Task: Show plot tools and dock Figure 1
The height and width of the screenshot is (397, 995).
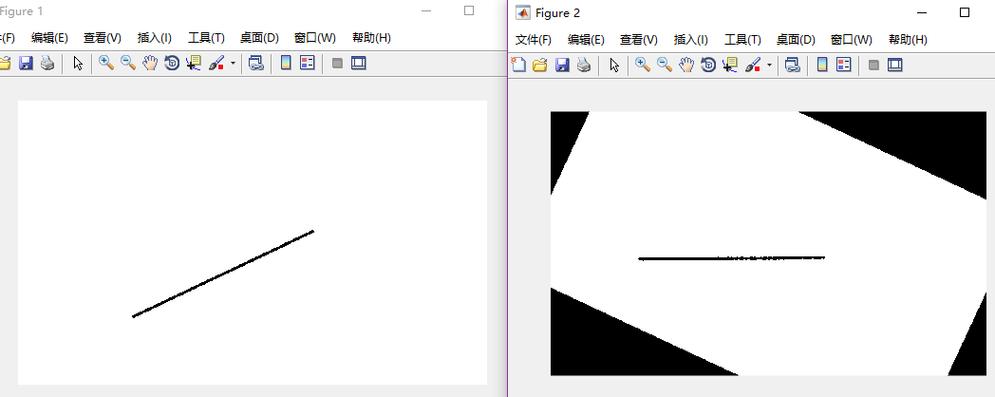Action: tap(359, 63)
